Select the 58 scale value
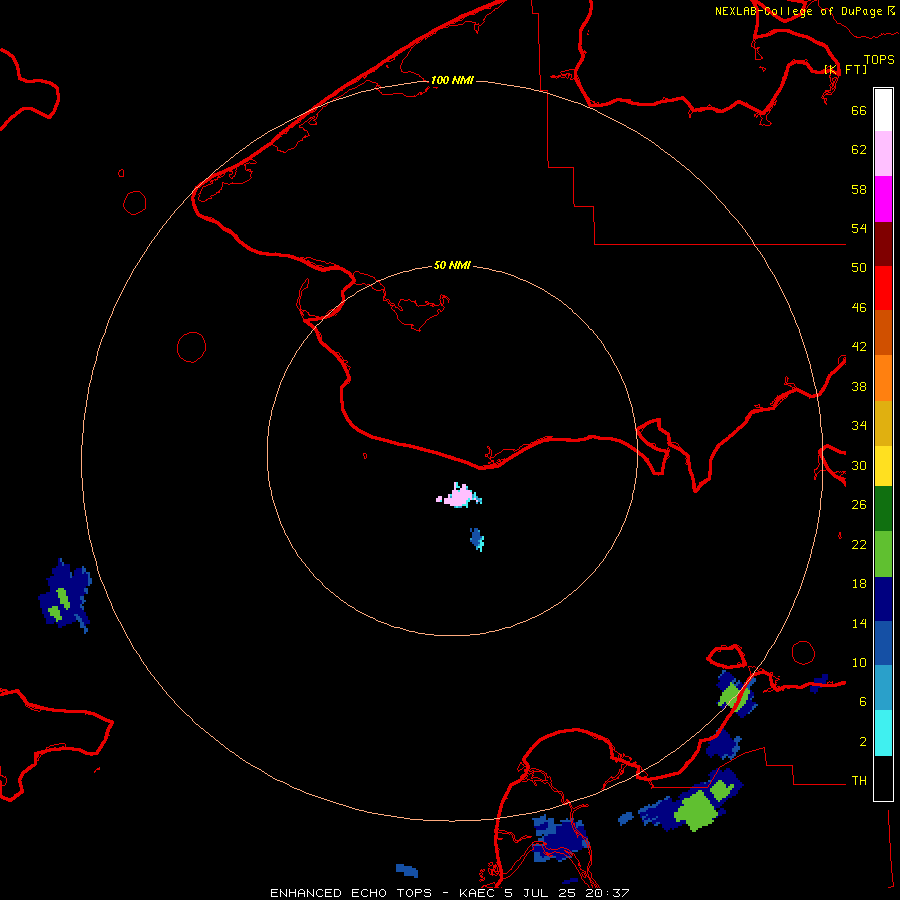Viewport: 900px width, 900px height. click(859, 189)
